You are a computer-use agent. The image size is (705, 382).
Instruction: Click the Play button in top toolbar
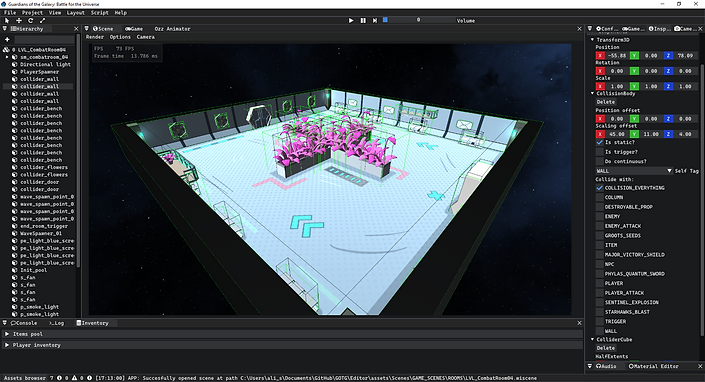pyautogui.click(x=351, y=20)
